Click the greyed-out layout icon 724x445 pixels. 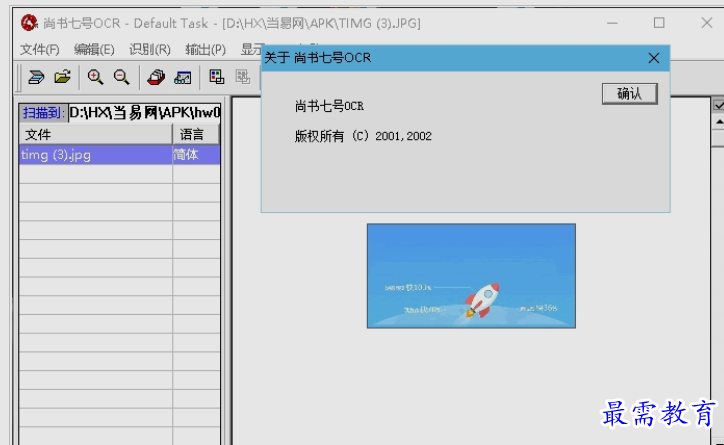pyautogui.click(x=242, y=77)
